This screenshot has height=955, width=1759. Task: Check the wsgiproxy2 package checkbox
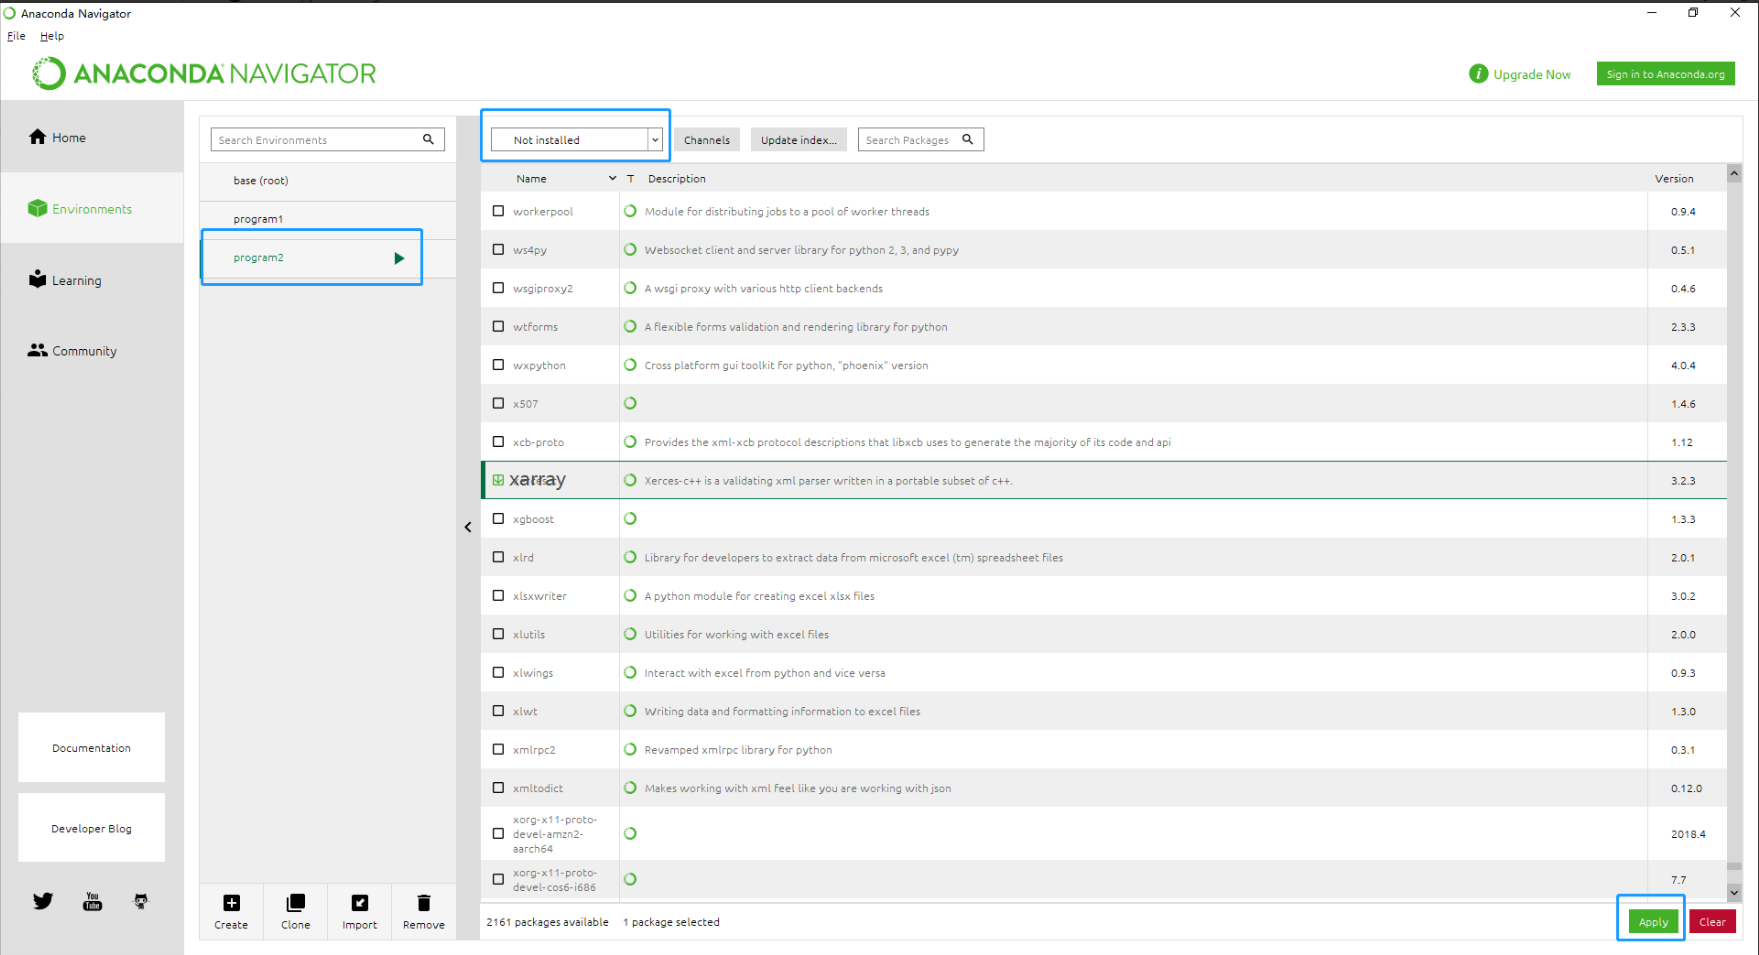click(x=498, y=288)
